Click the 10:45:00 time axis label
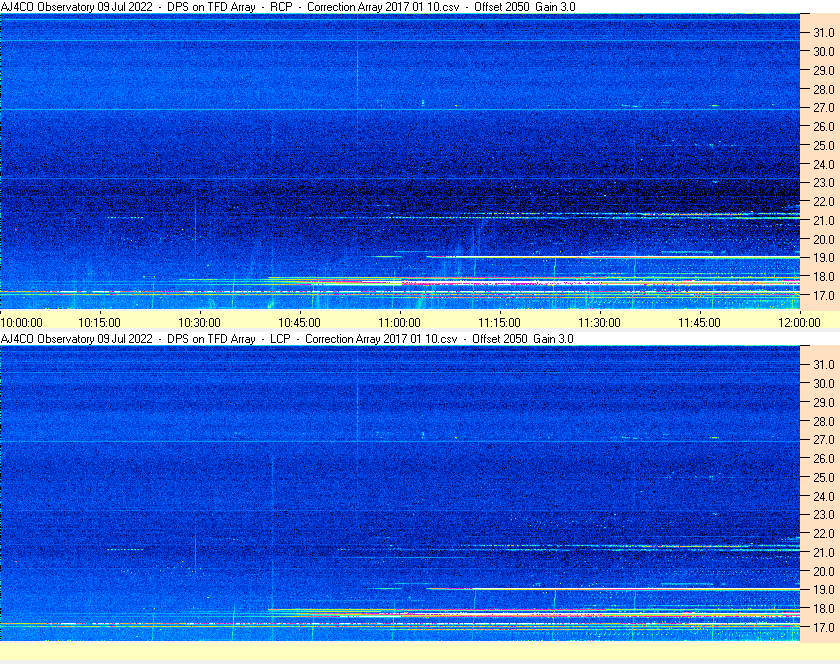840x664 pixels. [x=299, y=322]
